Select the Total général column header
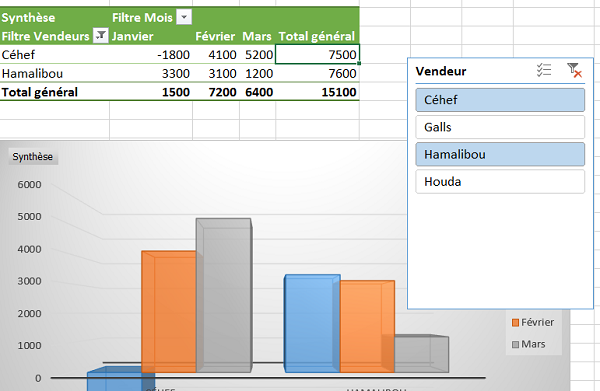The height and width of the screenshot is (391, 600). [317, 36]
